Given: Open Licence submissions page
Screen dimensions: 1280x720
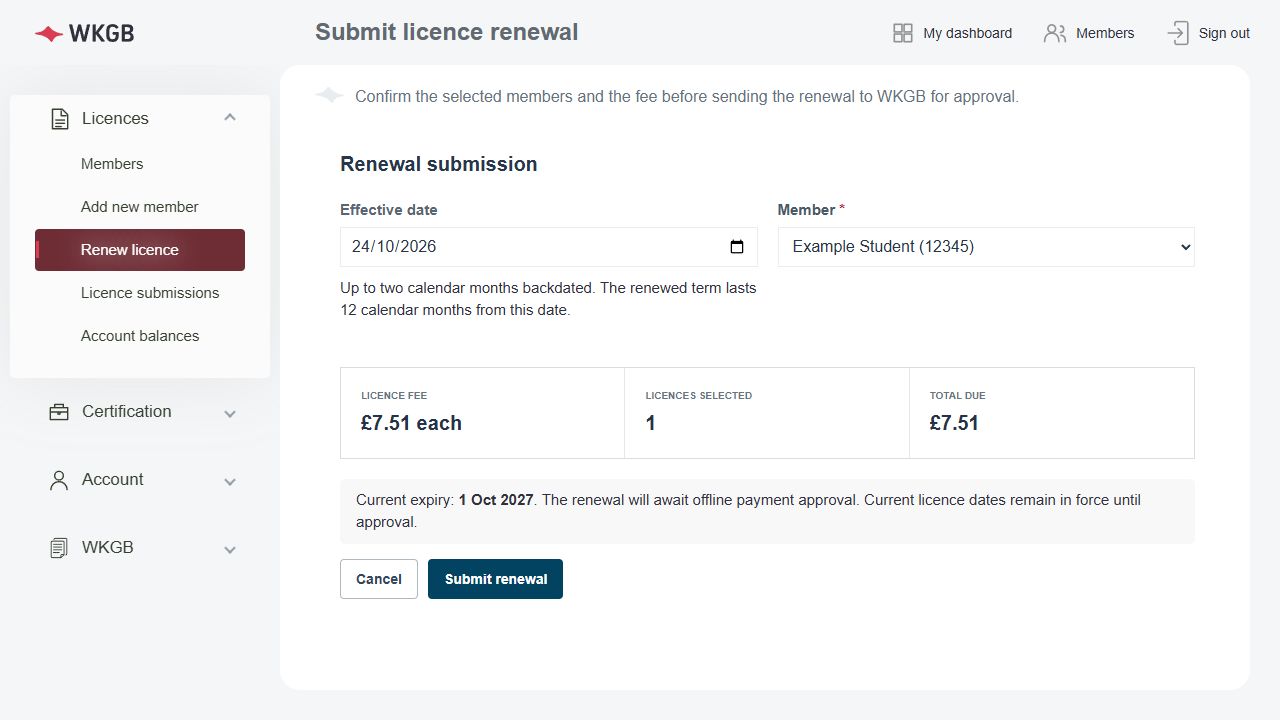Looking at the screenshot, I should click(x=150, y=293).
